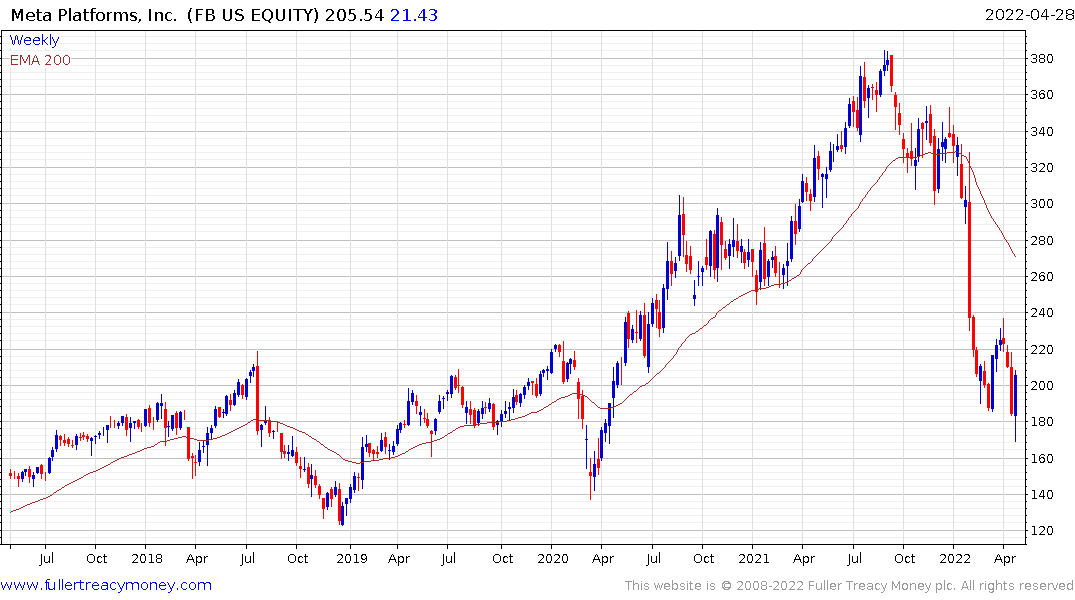Click the 280 price axis label
1075x600 pixels.
tap(1042, 240)
